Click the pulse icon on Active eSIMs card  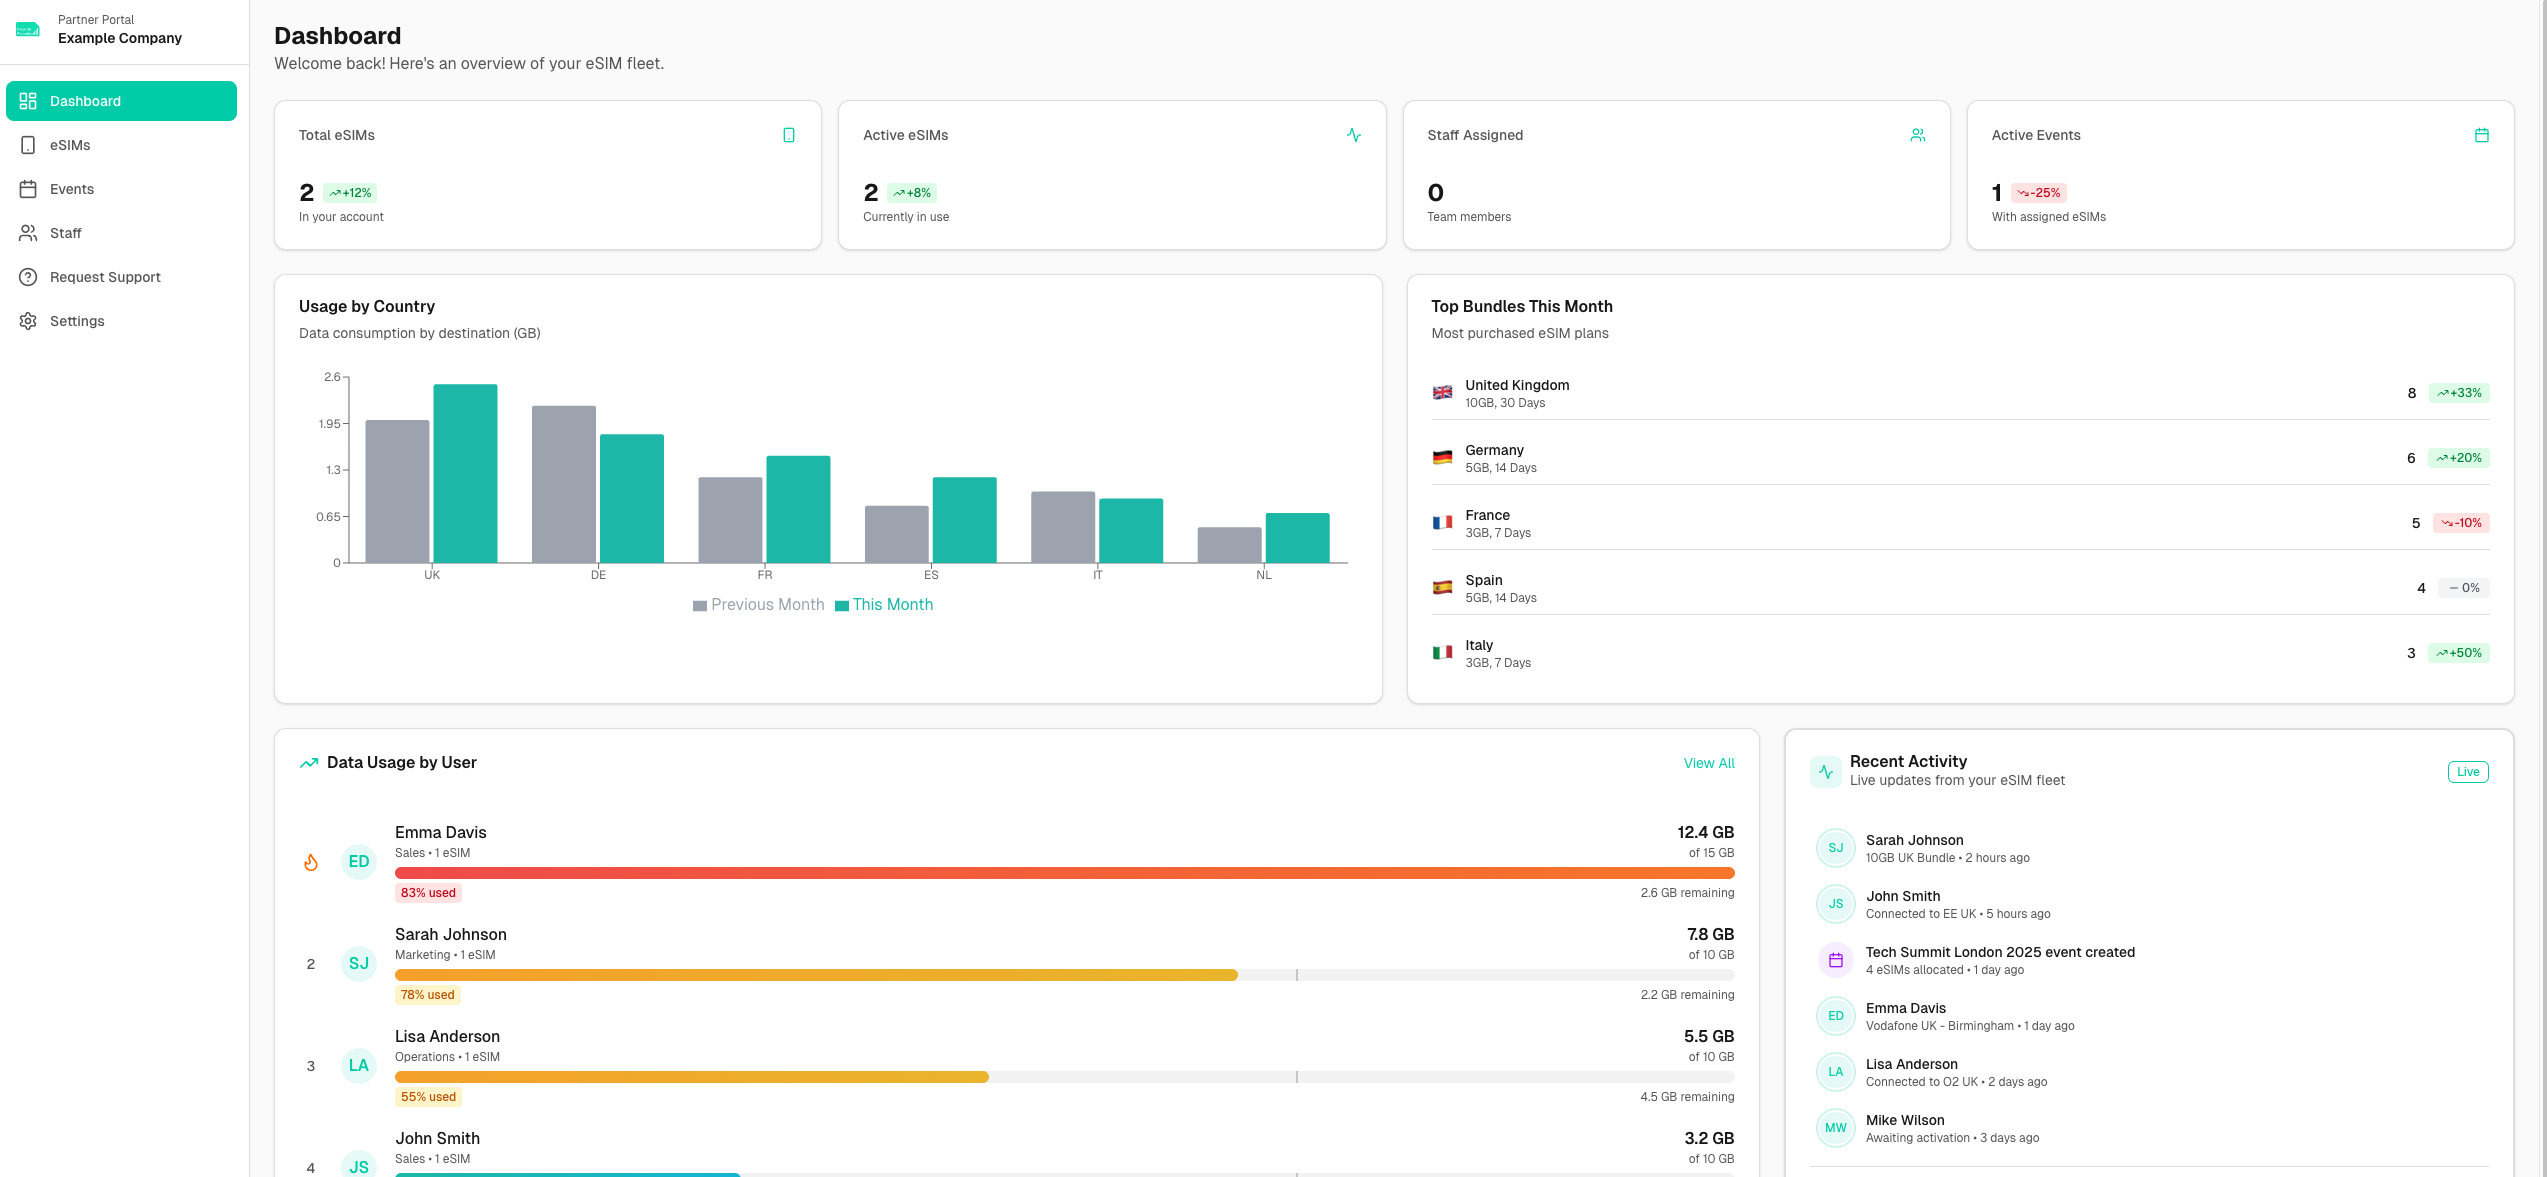(1353, 135)
